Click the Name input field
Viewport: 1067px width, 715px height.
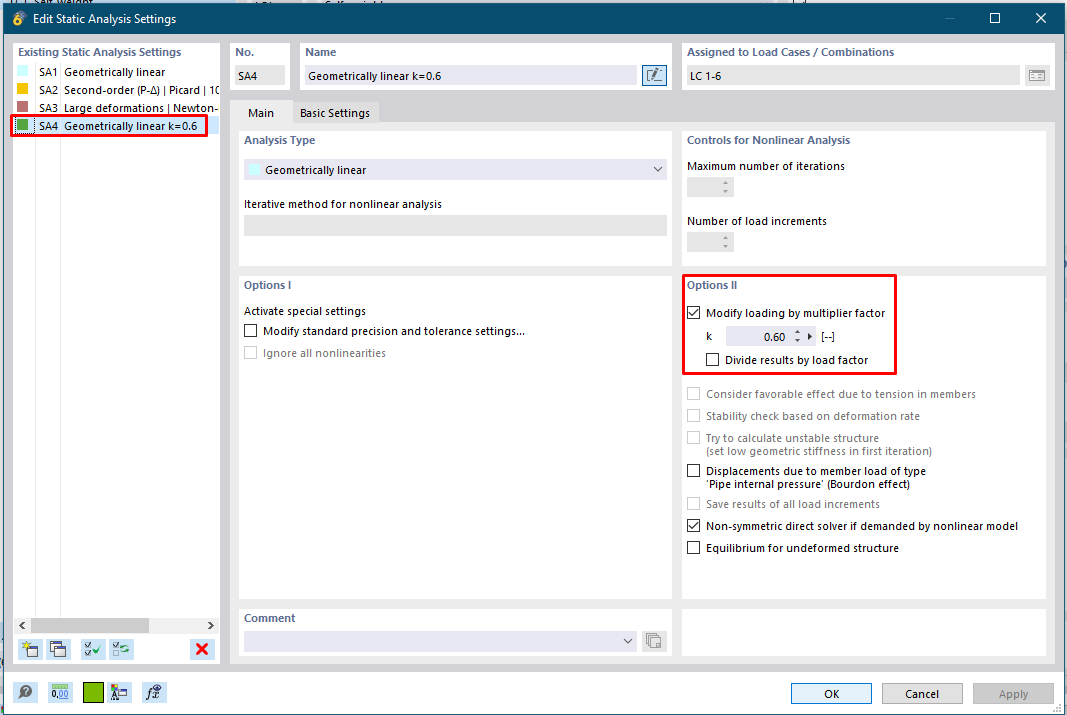coord(470,76)
